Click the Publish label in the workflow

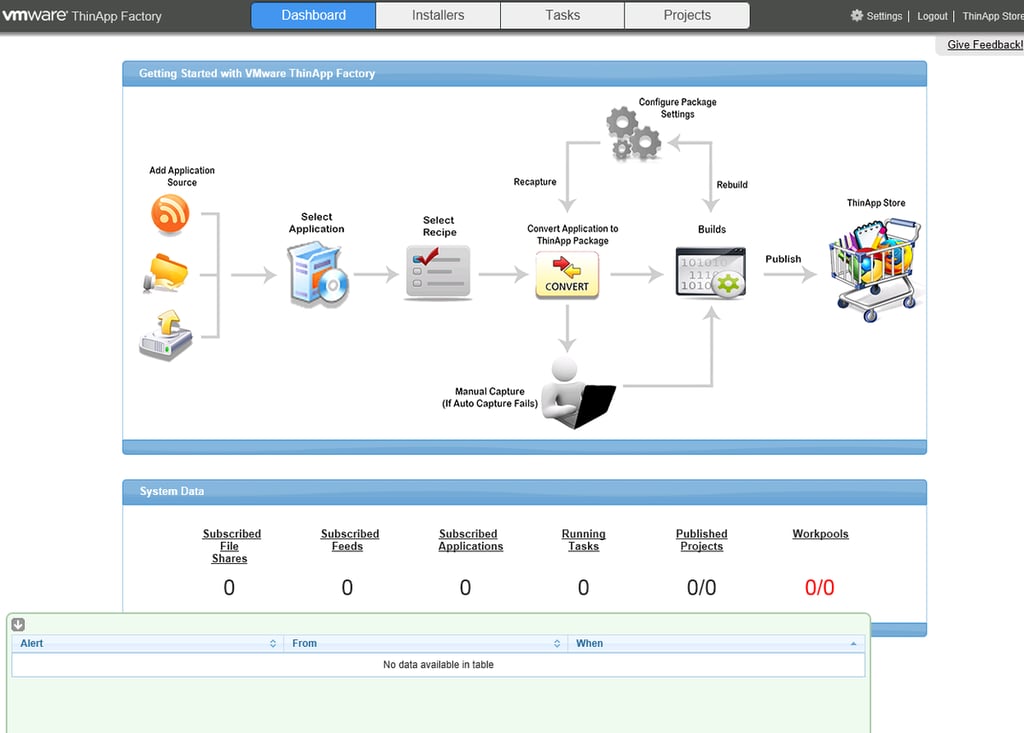click(x=783, y=259)
